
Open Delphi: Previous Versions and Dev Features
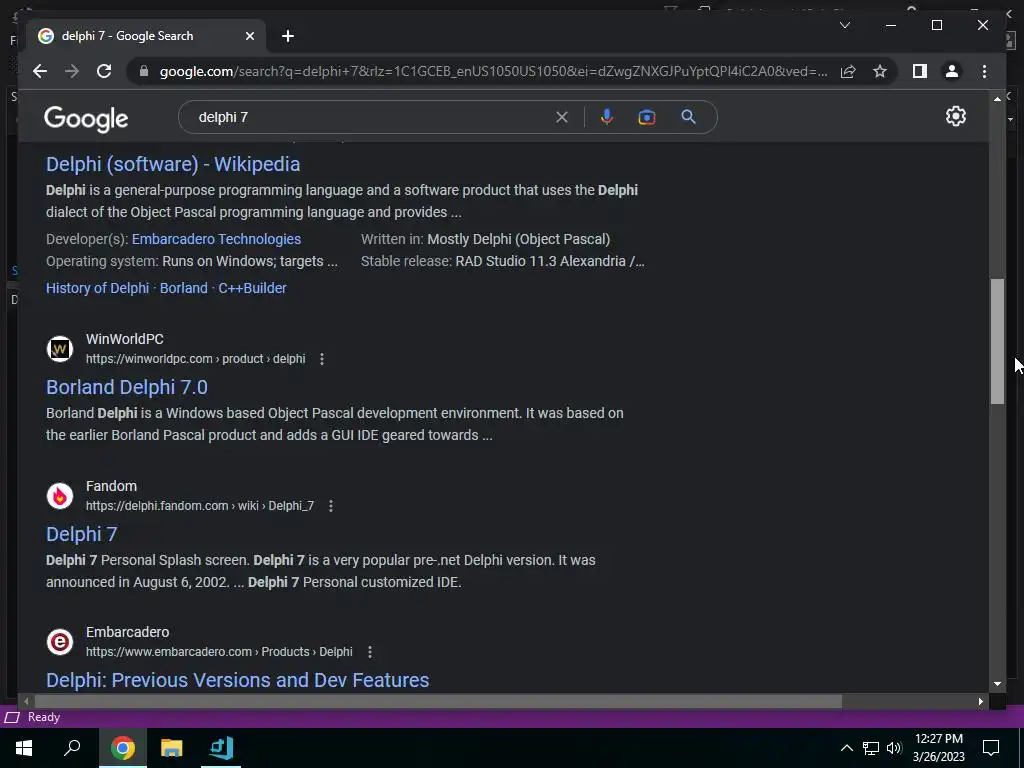[238, 680]
